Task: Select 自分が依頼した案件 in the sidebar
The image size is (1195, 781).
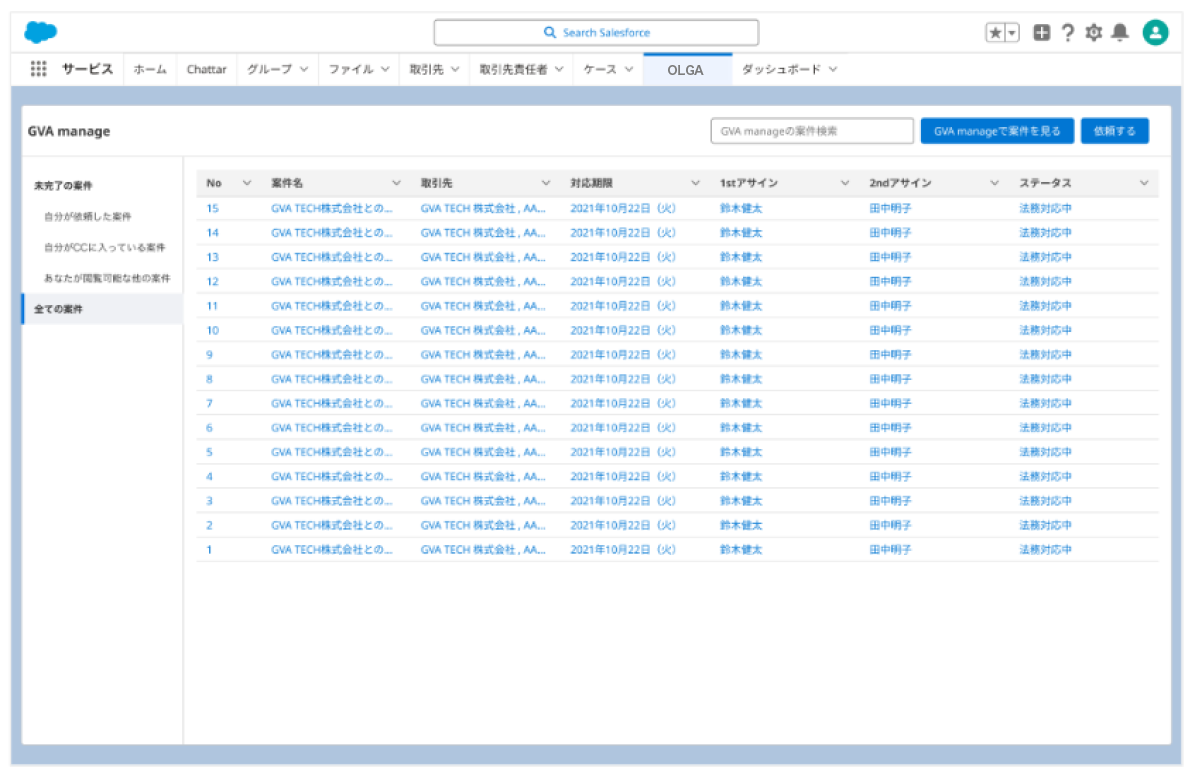Action: point(88,216)
